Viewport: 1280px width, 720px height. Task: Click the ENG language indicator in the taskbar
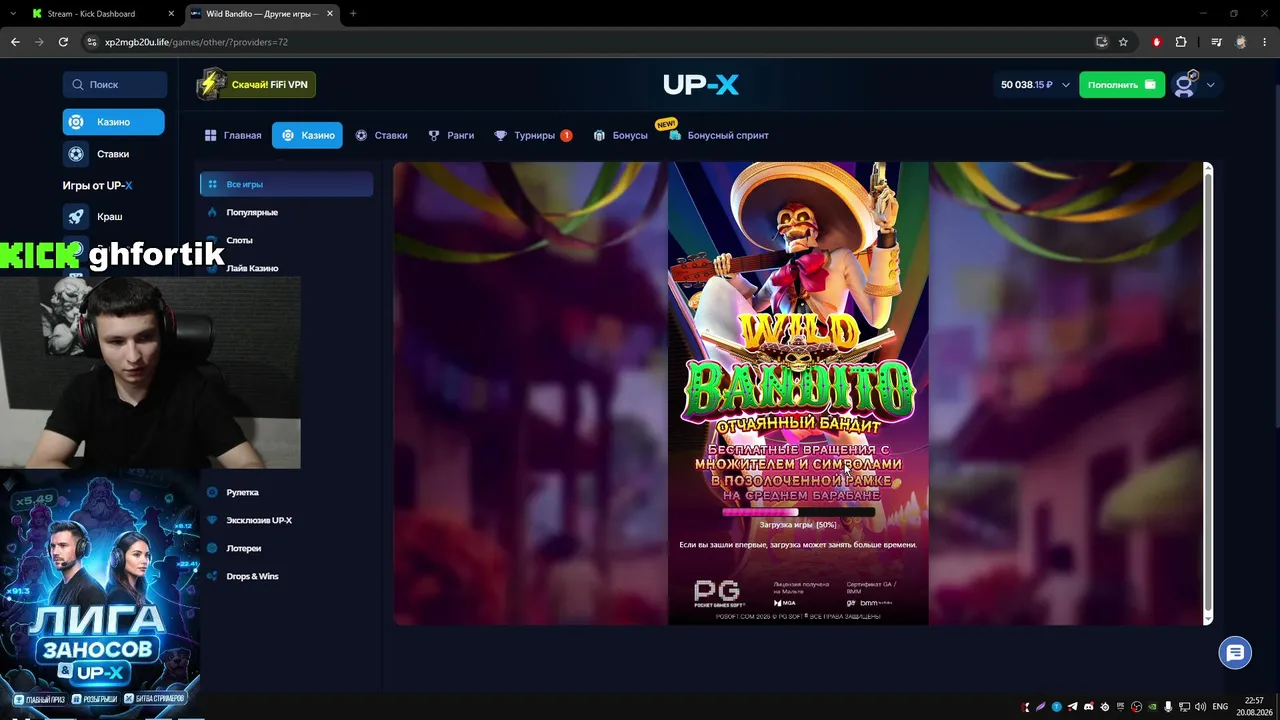click(1220, 707)
